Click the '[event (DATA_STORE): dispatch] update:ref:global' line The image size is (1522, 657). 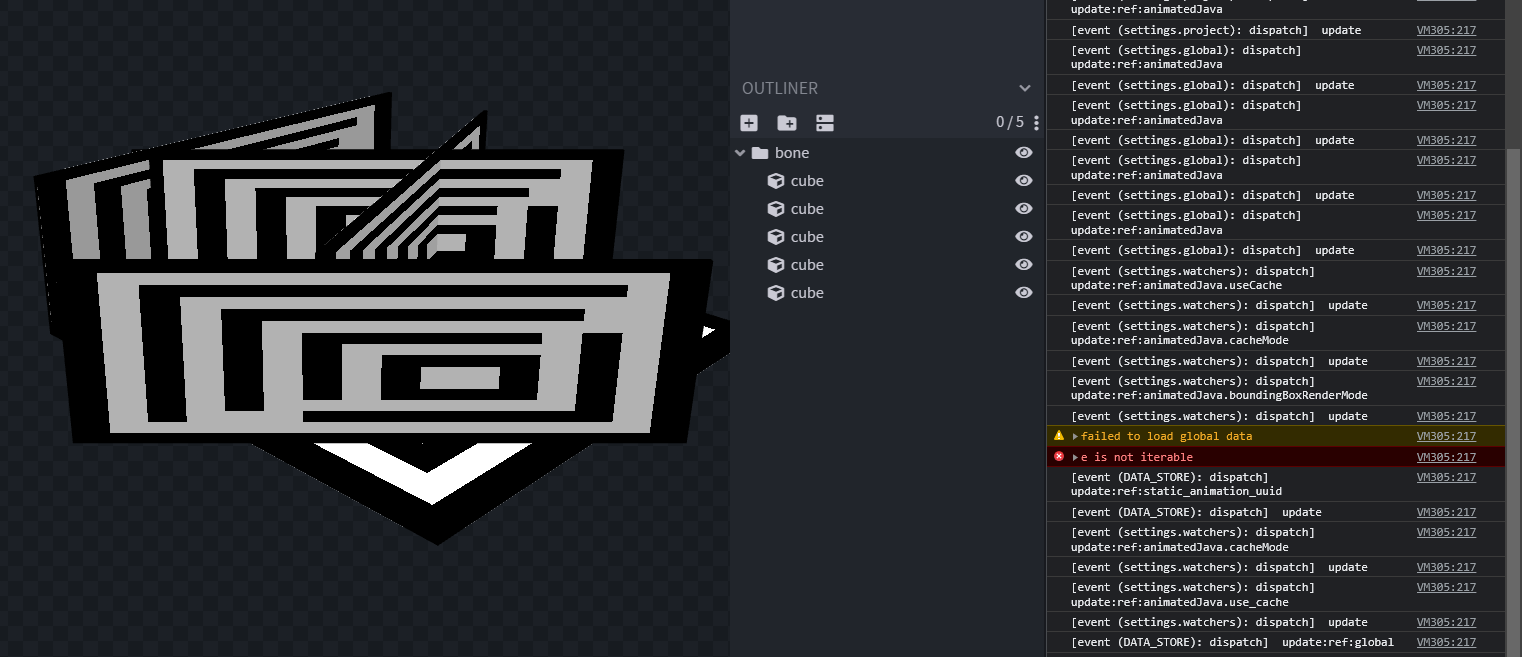click(x=1232, y=643)
